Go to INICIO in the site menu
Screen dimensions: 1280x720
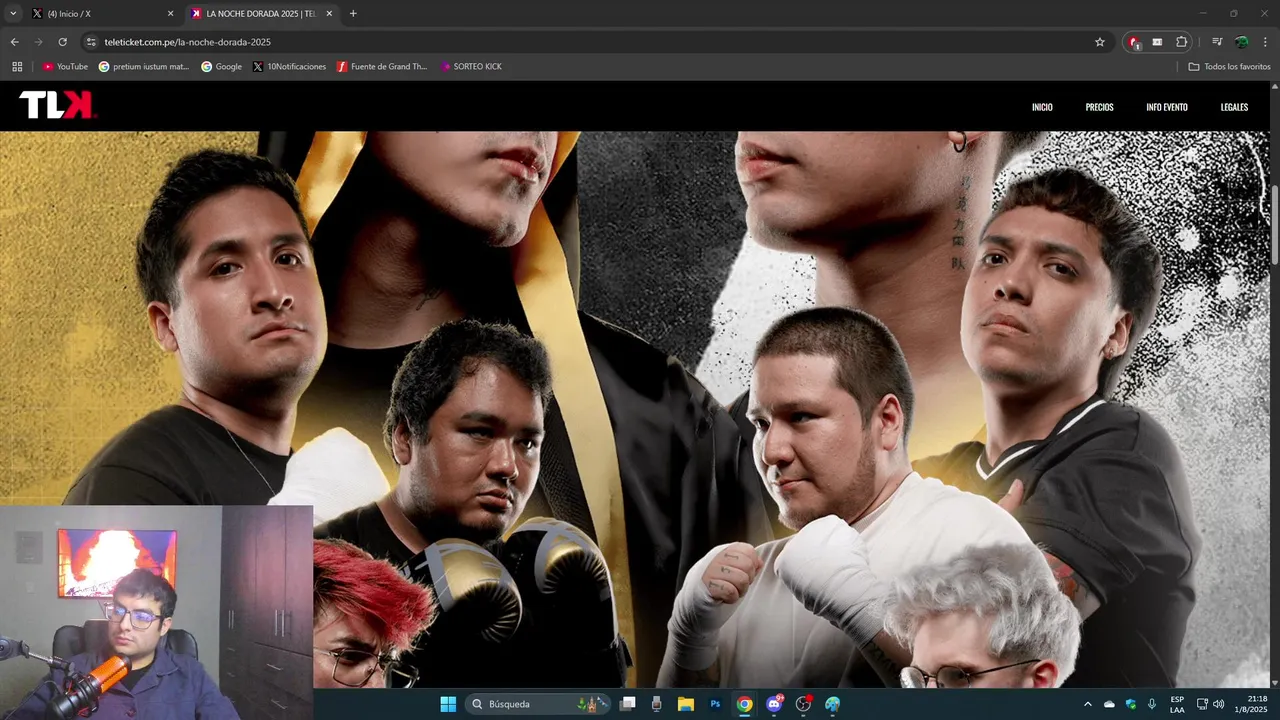pyautogui.click(x=1042, y=107)
